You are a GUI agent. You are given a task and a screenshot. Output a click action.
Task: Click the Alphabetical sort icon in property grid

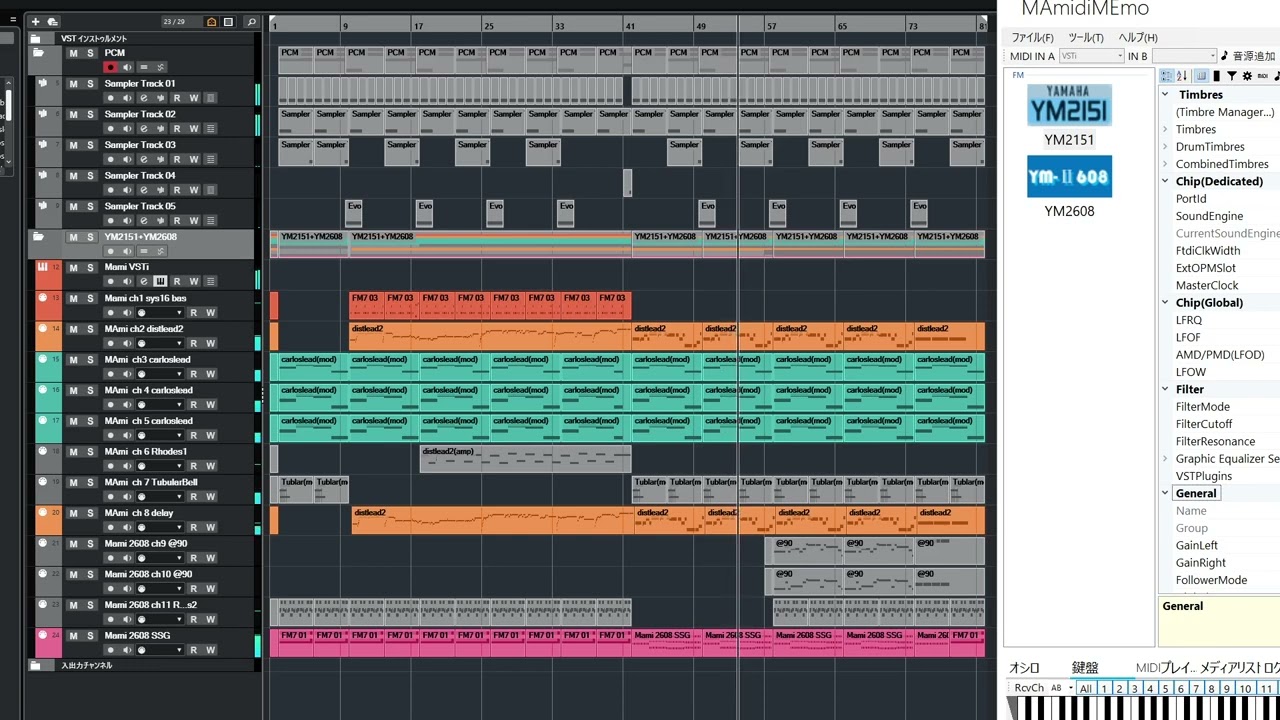pos(1181,76)
